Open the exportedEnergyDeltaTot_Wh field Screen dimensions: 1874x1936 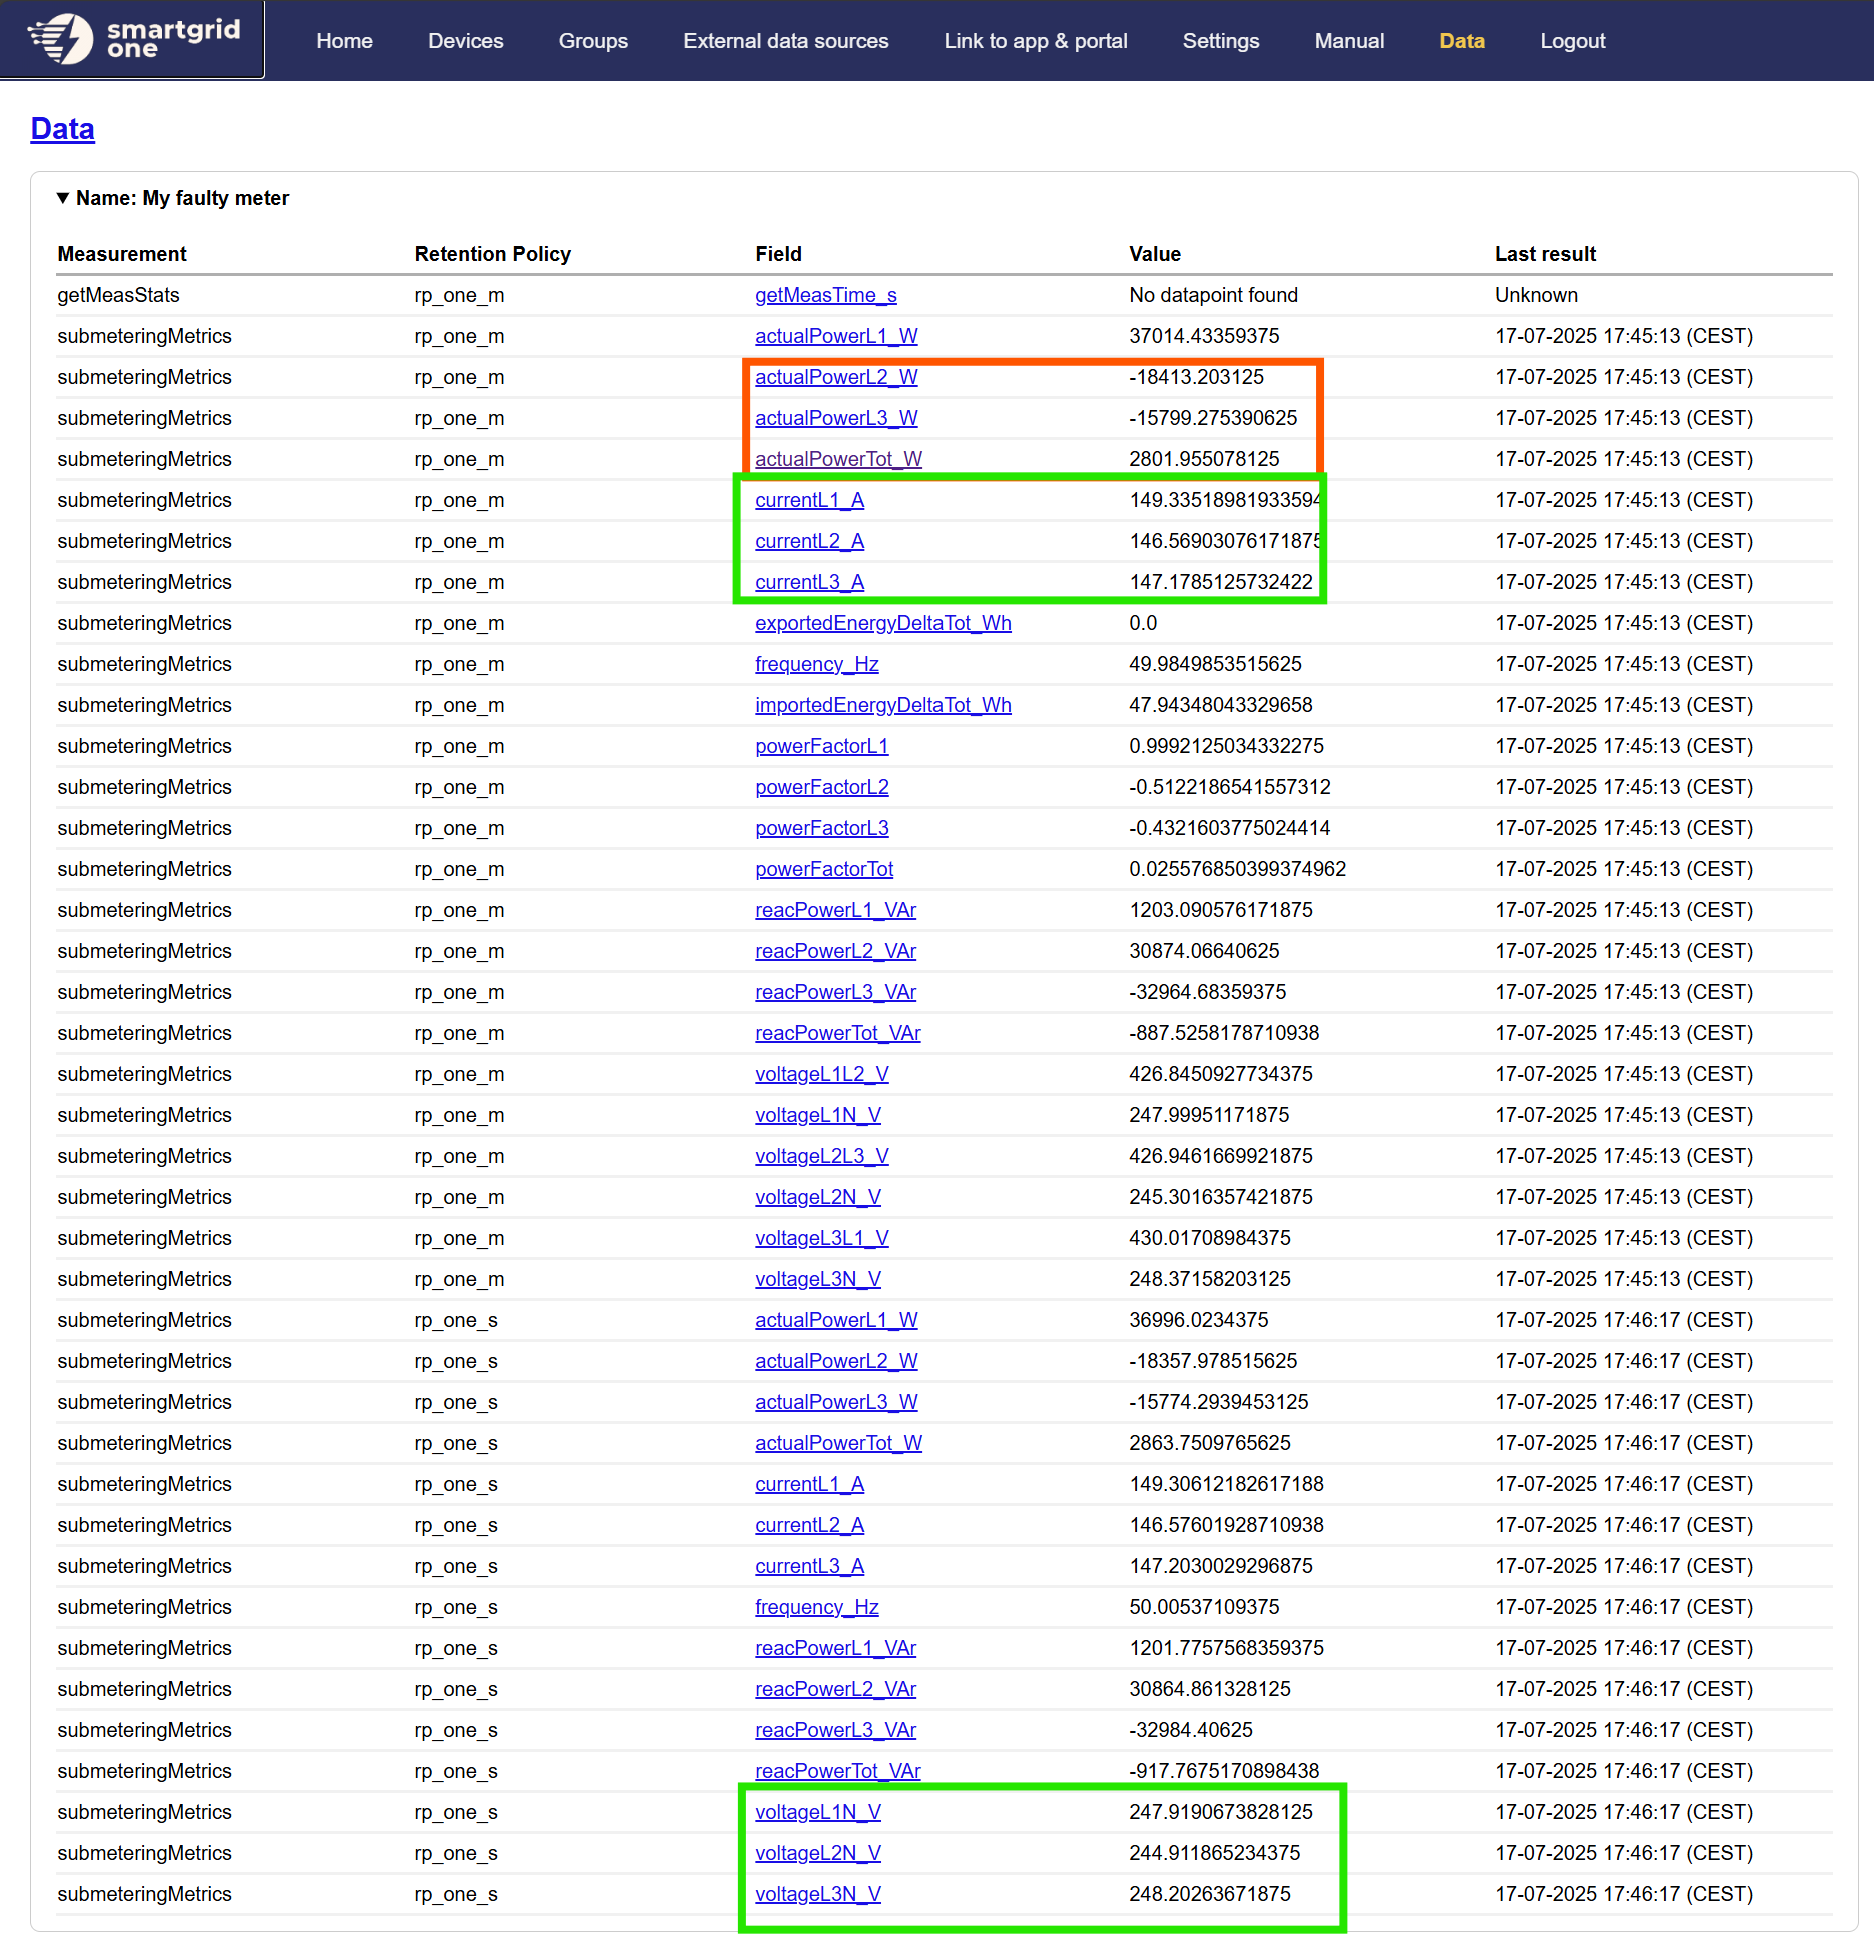882,623
